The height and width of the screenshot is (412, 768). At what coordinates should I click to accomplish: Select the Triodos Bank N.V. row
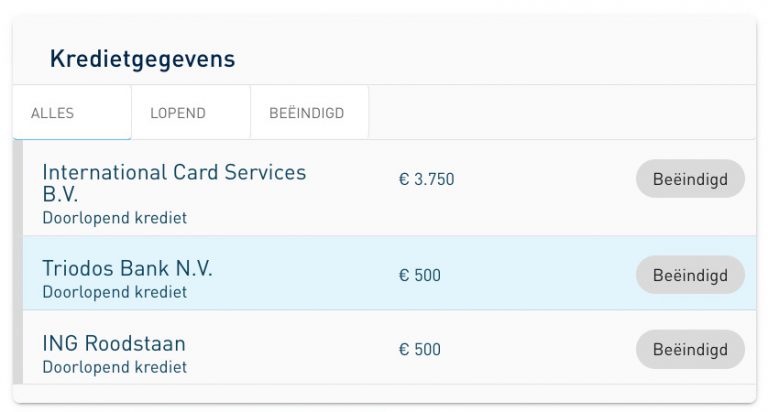pos(389,273)
